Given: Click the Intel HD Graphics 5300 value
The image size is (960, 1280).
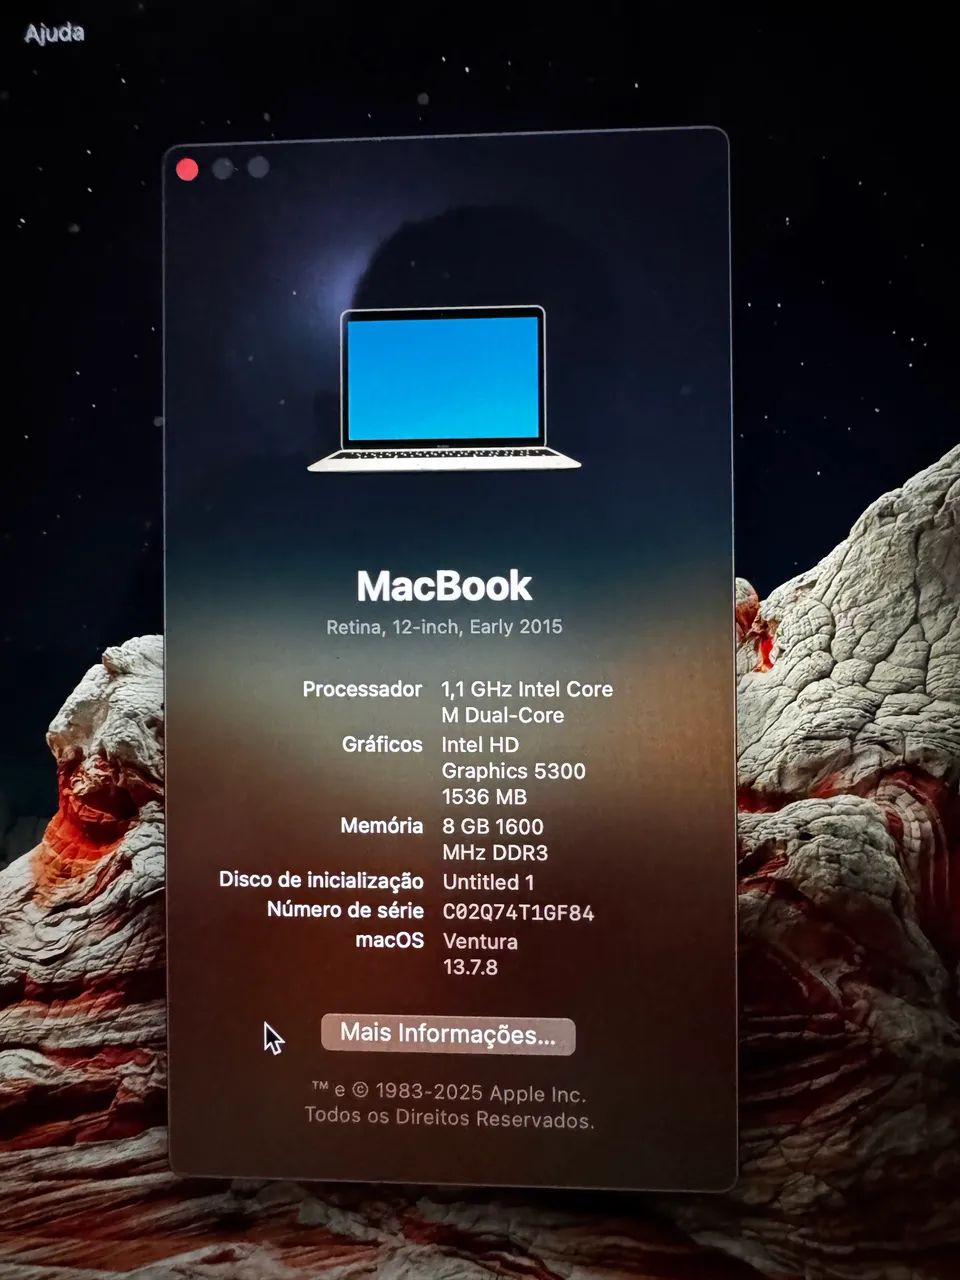Looking at the screenshot, I should tap(513, 770).
